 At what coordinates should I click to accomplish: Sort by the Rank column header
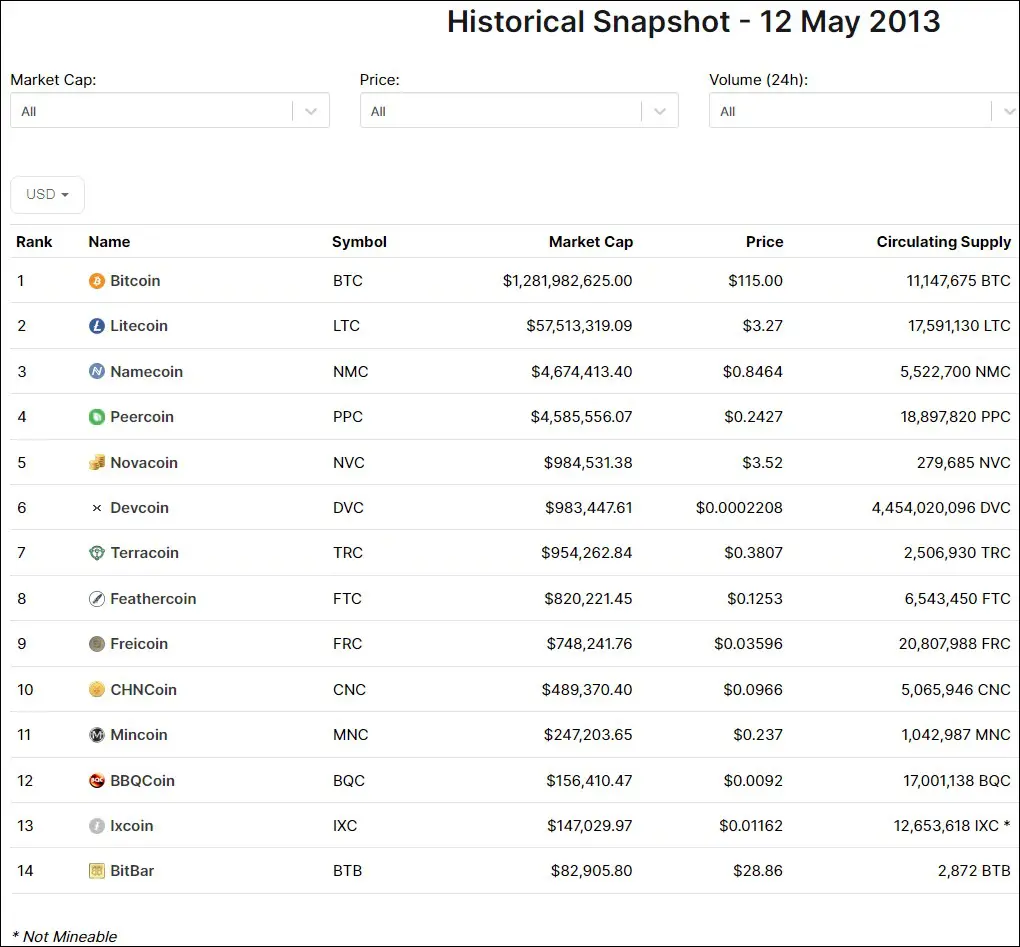pos(34,242)
